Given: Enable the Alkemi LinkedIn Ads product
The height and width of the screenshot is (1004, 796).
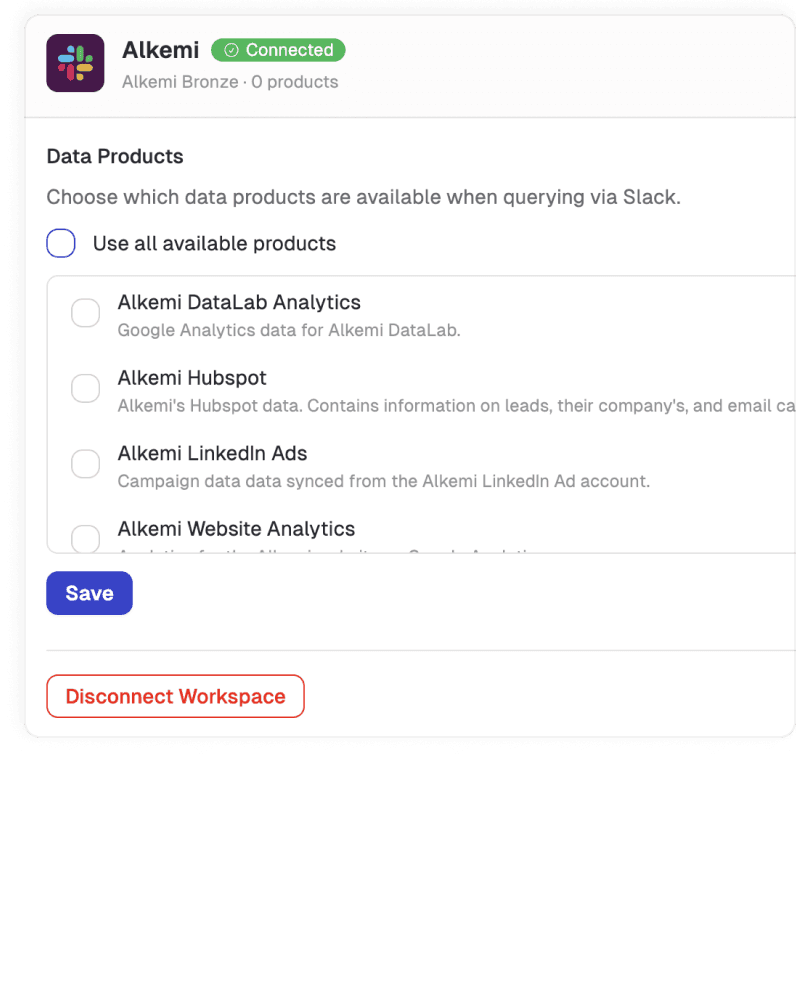Looking at the screenshot, I should (85, 463).
